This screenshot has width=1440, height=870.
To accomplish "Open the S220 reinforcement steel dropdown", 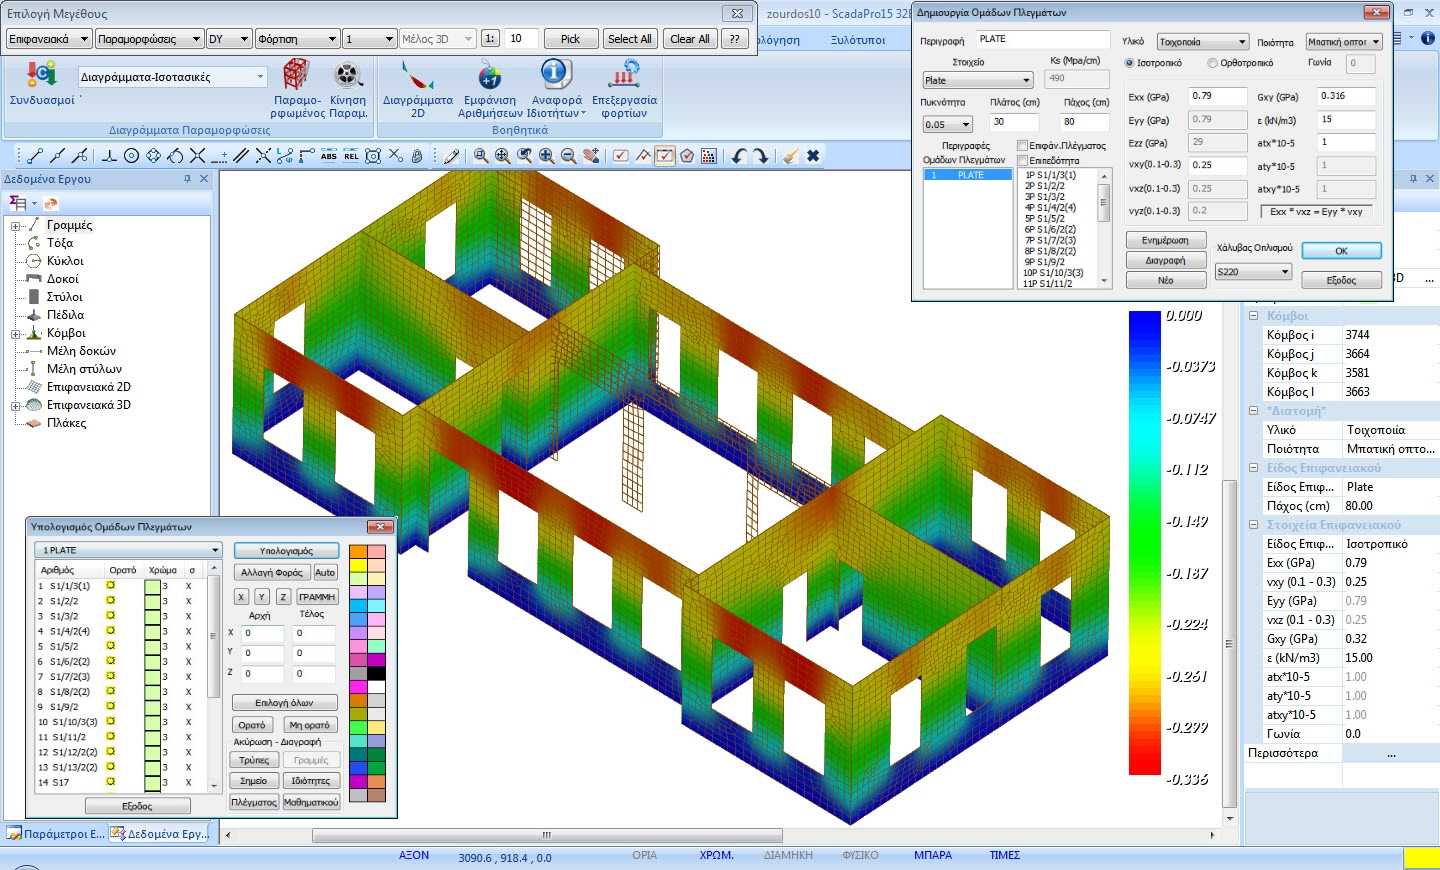I will (1253, 272).
